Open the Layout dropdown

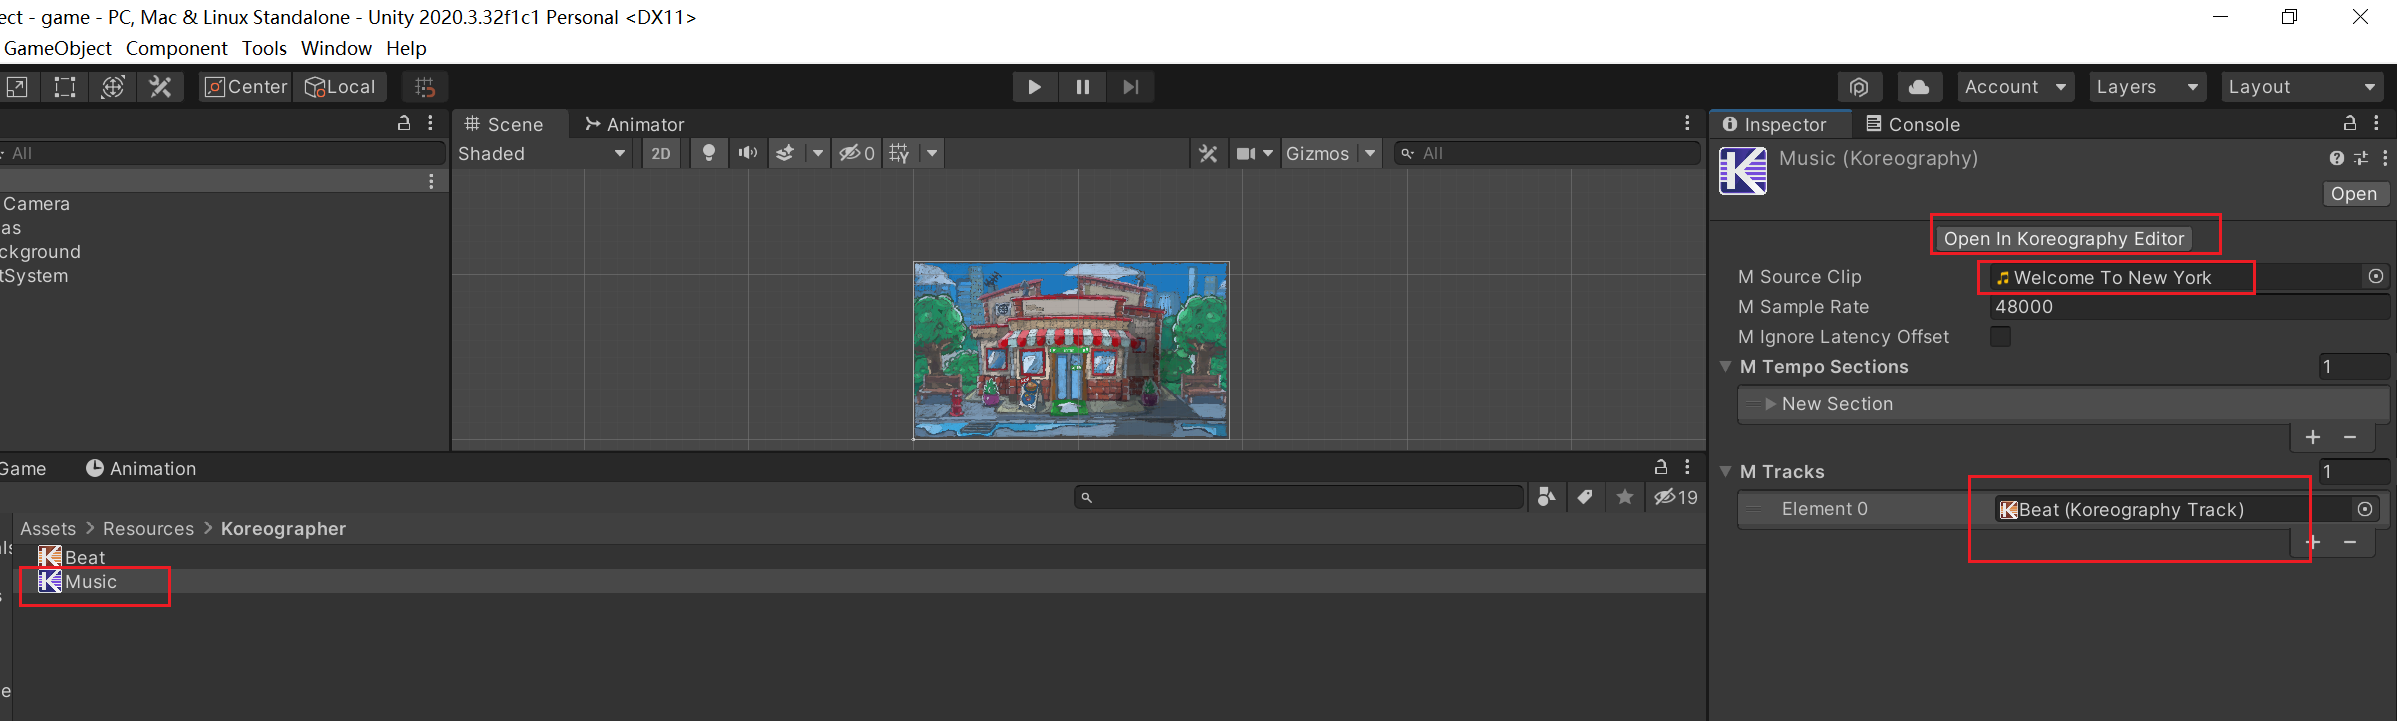pyautogui.click(x=2302, y=87)
